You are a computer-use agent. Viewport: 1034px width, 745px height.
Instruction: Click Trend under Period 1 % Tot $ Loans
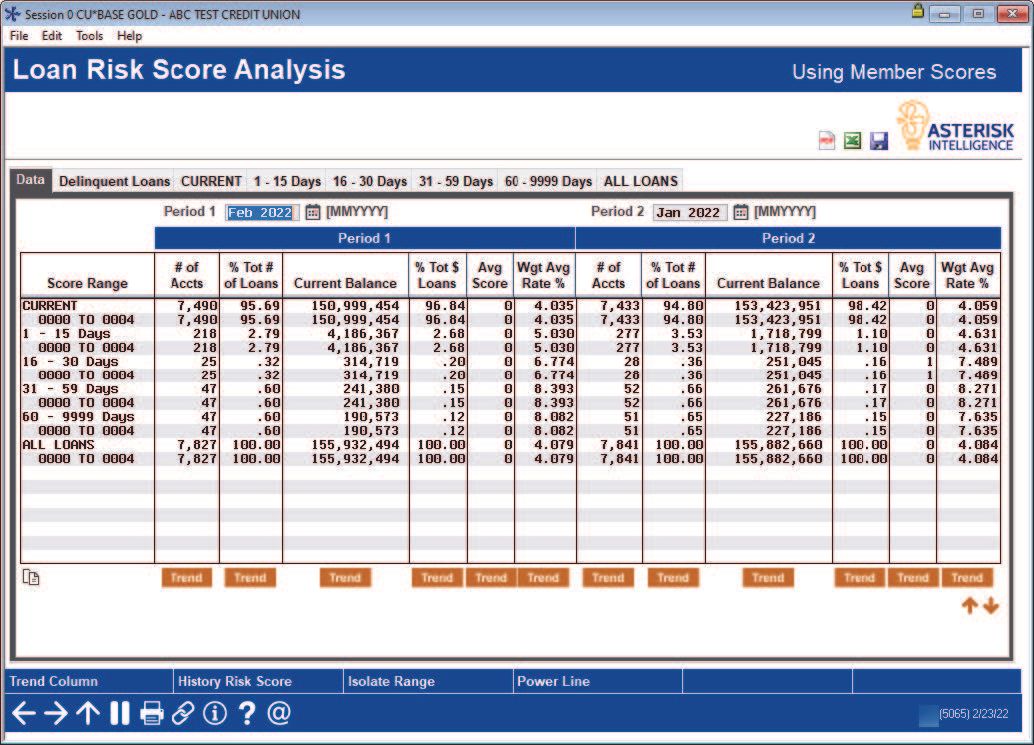coord(437,578)
